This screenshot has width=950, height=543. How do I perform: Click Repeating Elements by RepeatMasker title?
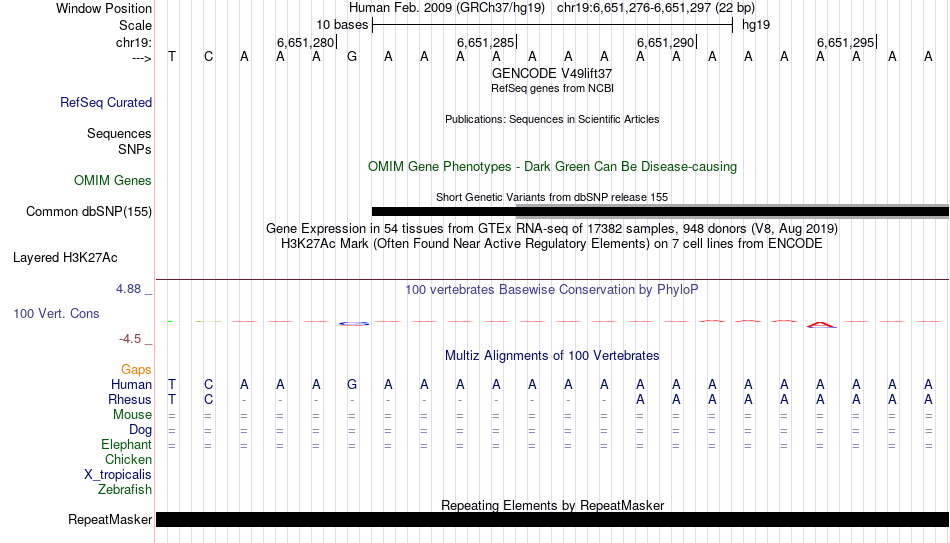pyautogui.click(x=553, y=505)
